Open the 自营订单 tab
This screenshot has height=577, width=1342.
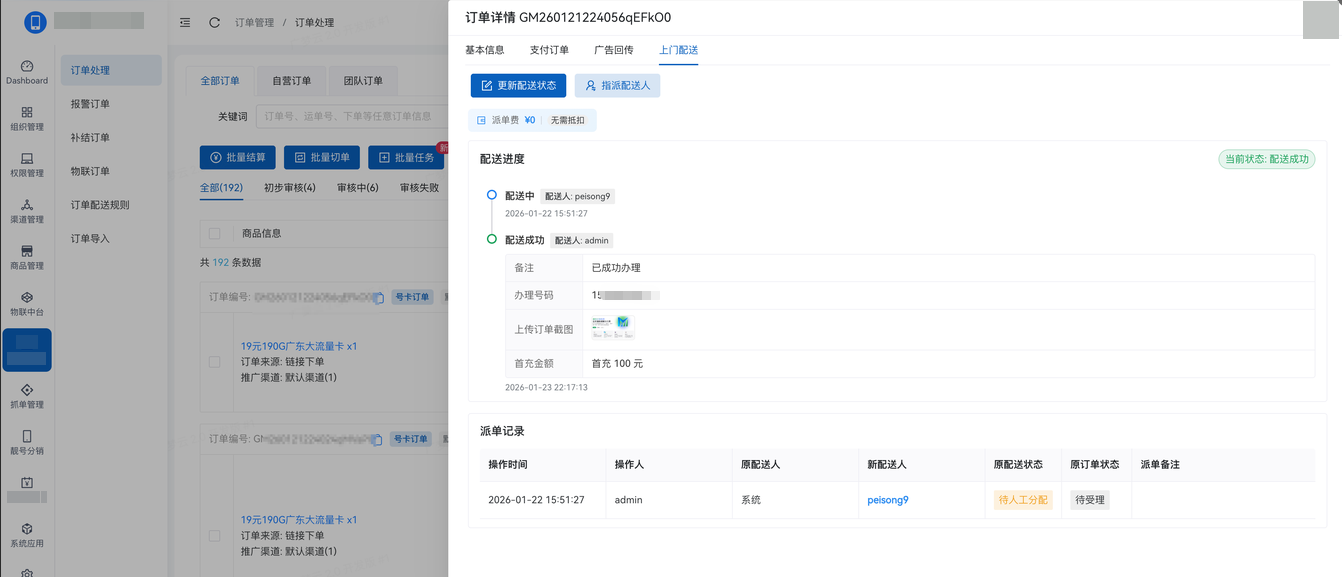291,81
